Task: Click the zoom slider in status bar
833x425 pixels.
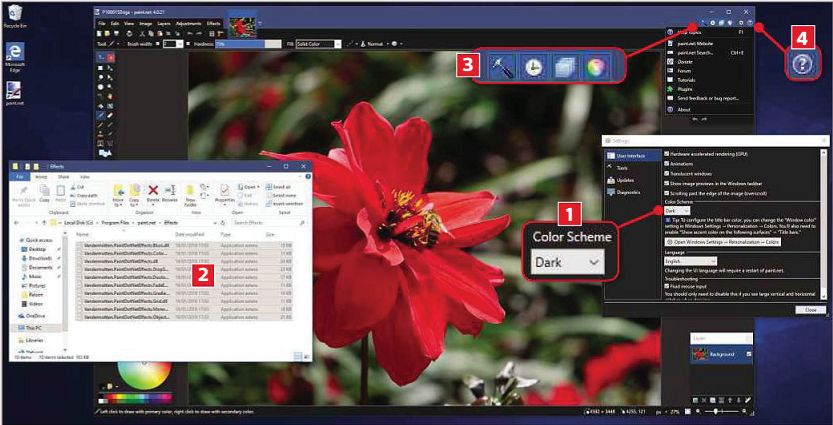Action: coord(721,412)
